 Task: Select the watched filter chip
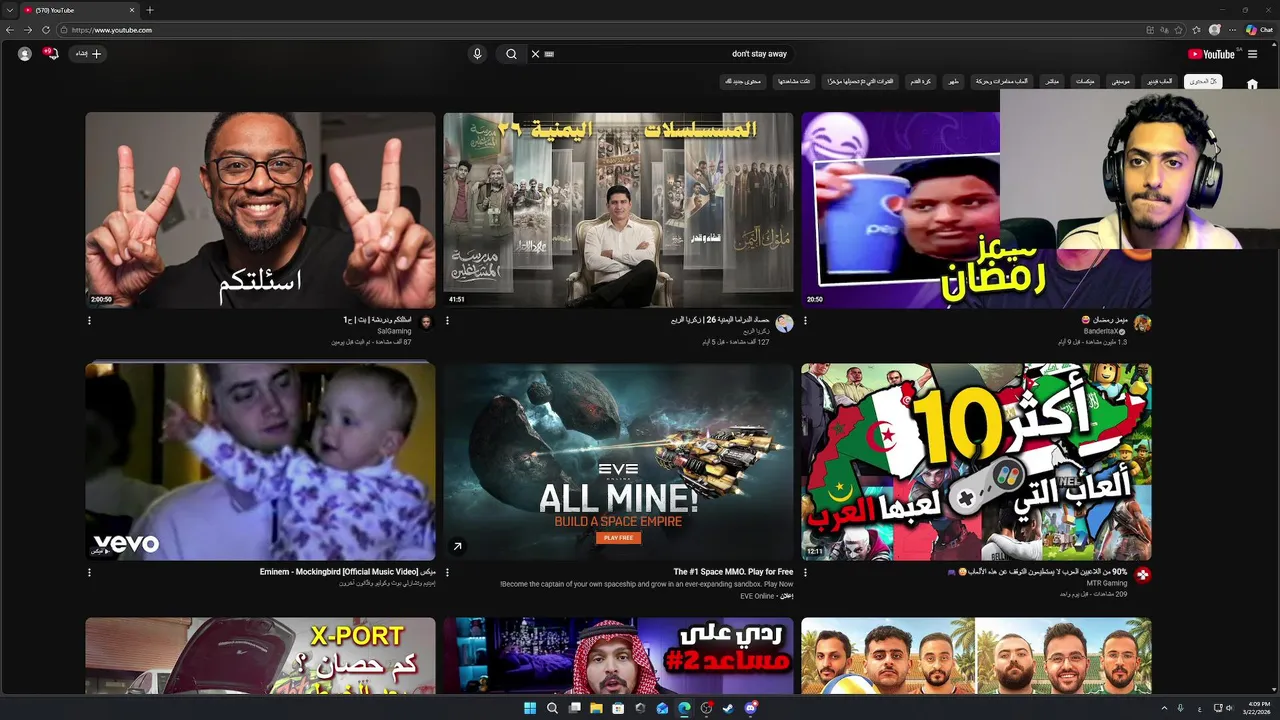click(x=795, y=81)
